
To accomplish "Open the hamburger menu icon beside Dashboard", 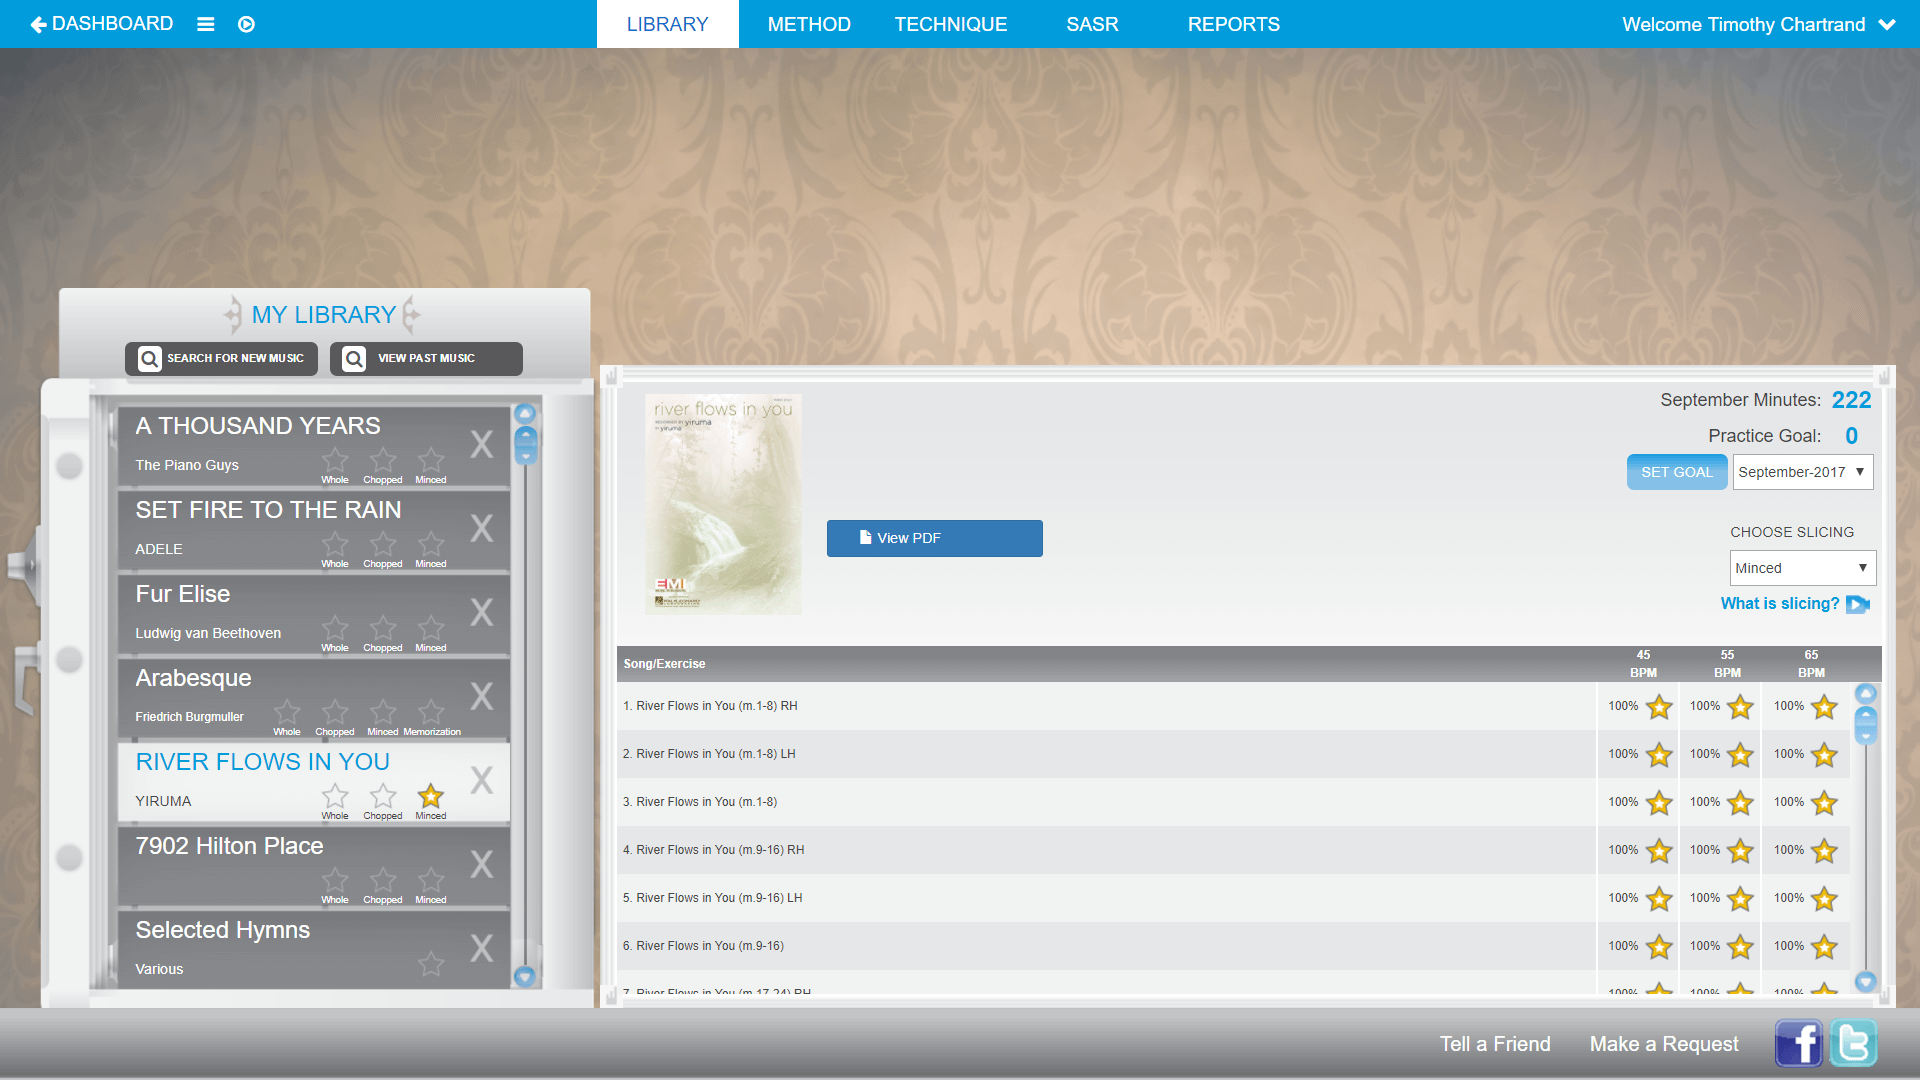I will click(x=205, y=24).
